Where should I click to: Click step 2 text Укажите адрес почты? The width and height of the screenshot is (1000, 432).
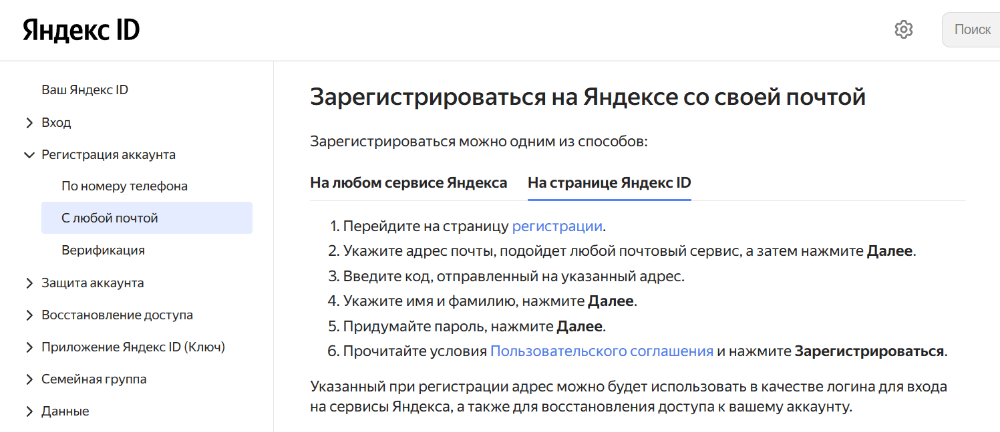click(629, 251)
